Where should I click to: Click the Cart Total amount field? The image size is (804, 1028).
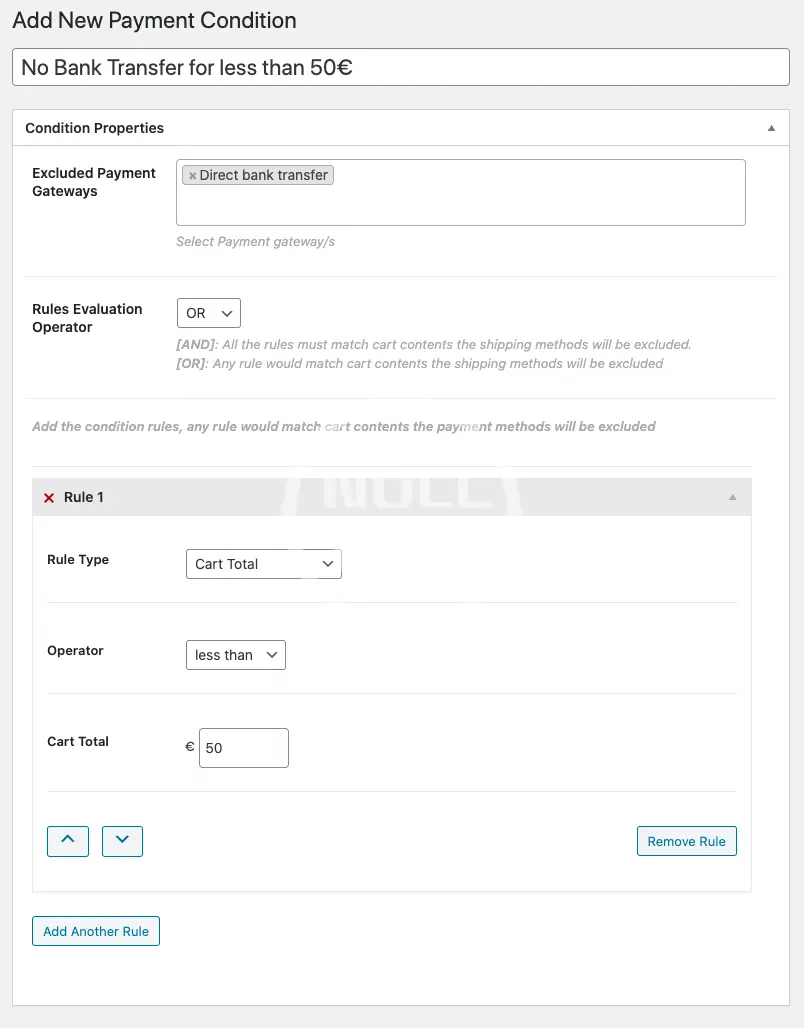pos(244,748)
